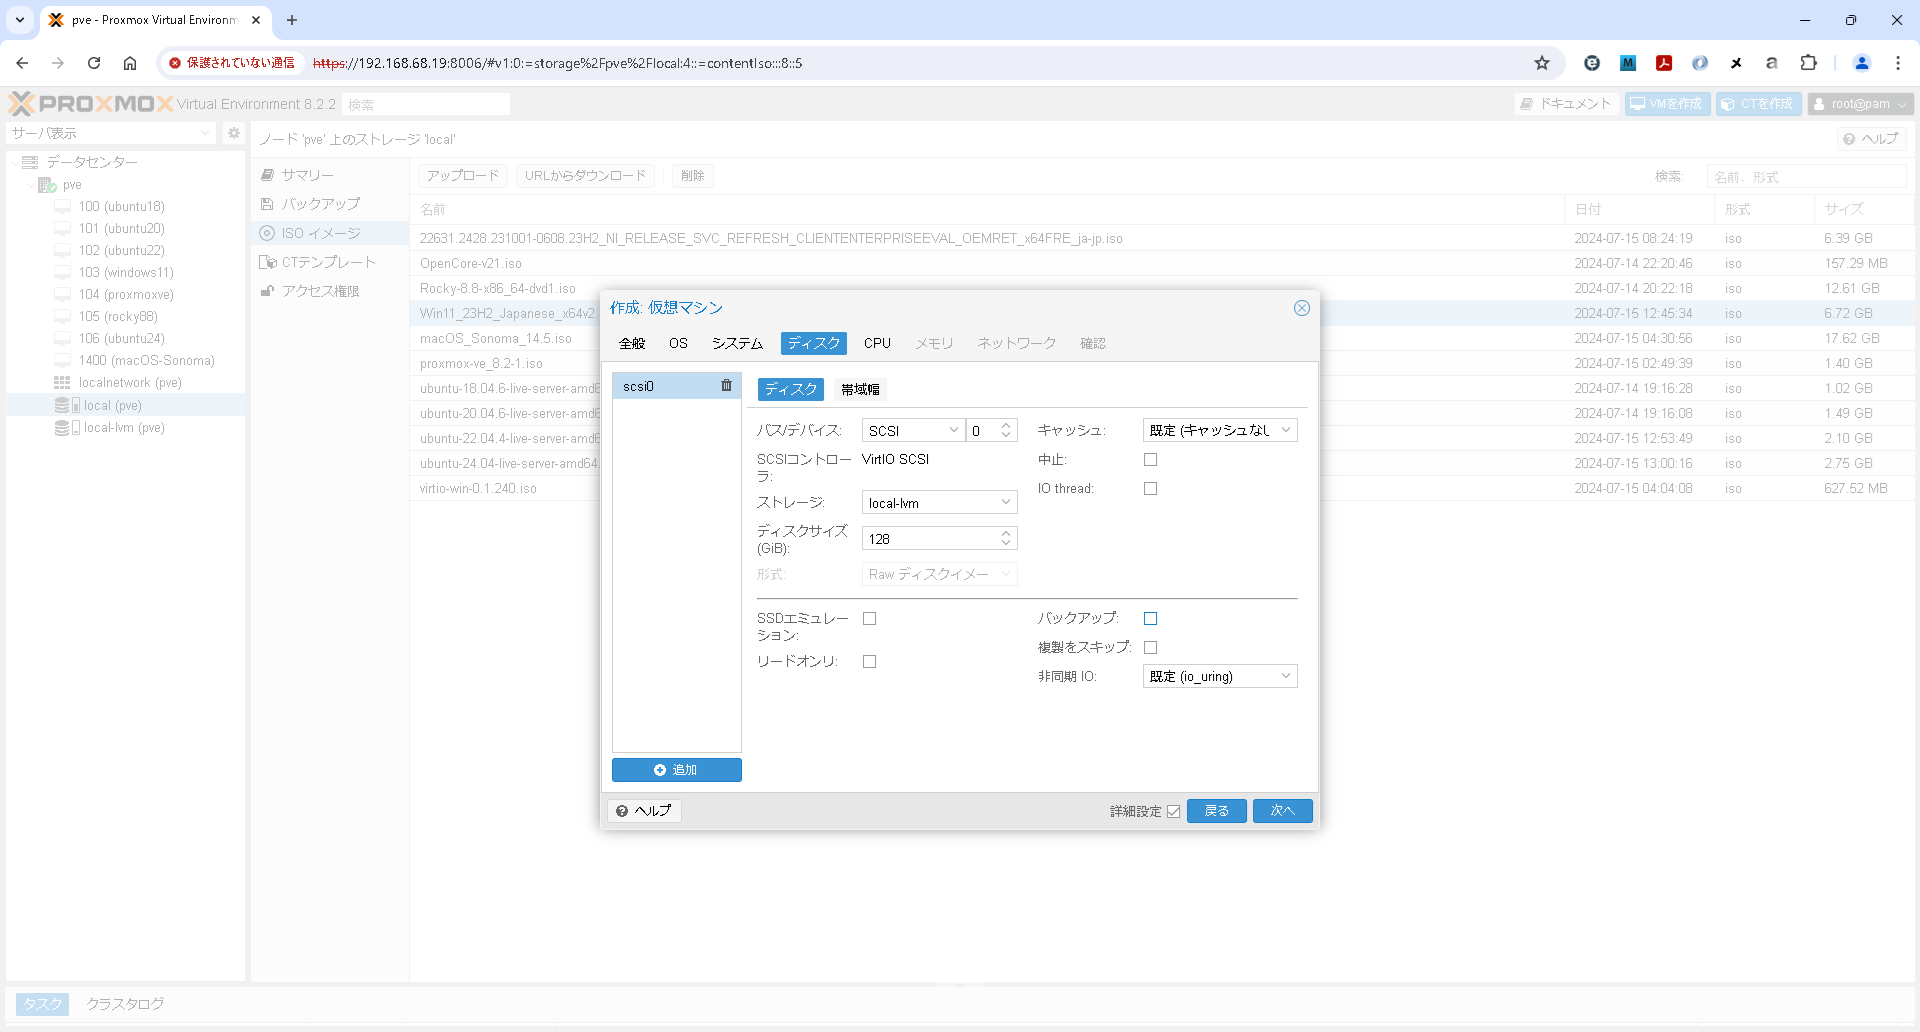This screenshot has width=1920, height=1032.
Task: Click the disk size input field
Action: click(930, 539)
